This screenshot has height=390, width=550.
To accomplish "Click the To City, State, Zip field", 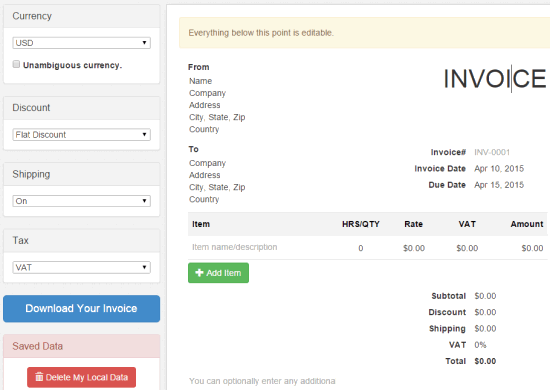I will click(217, 187).
